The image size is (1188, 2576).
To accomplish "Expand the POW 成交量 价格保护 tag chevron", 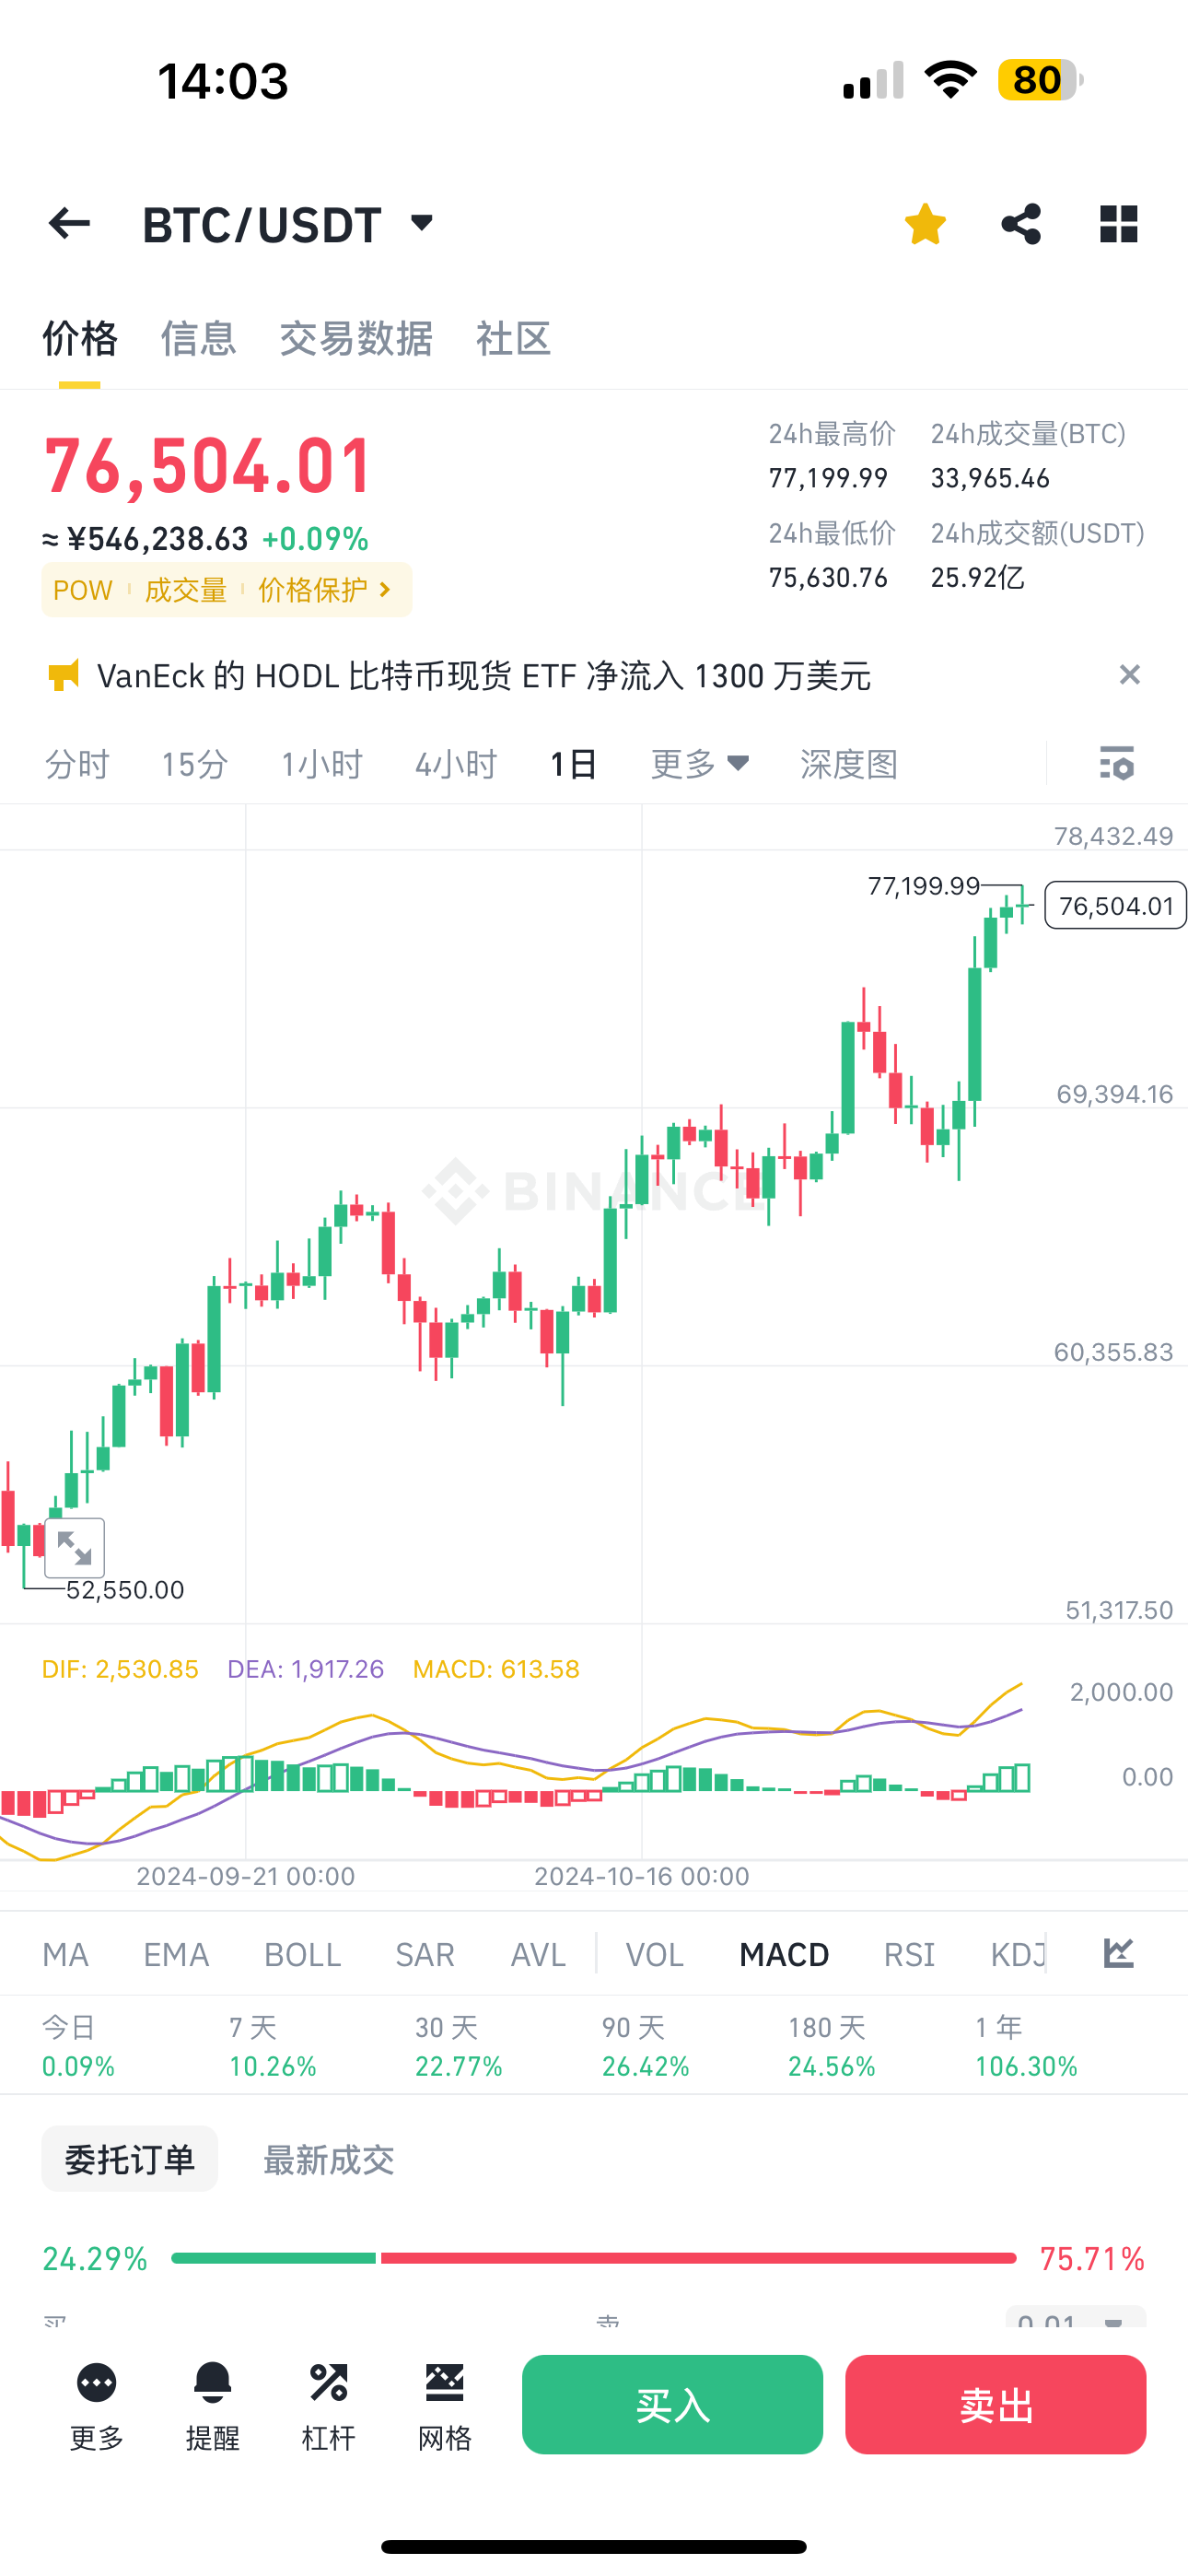I will pos(385,590).
